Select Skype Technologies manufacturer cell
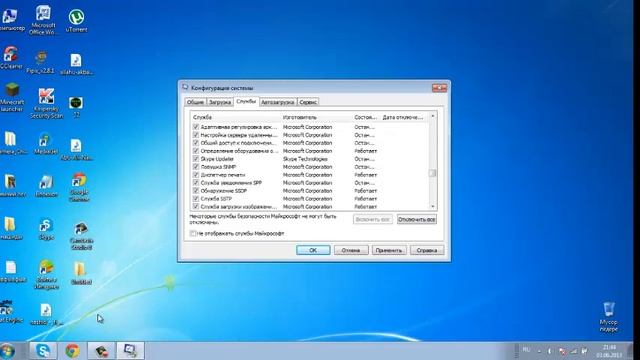The image size is (640, 360). click(x=305, y=159)
